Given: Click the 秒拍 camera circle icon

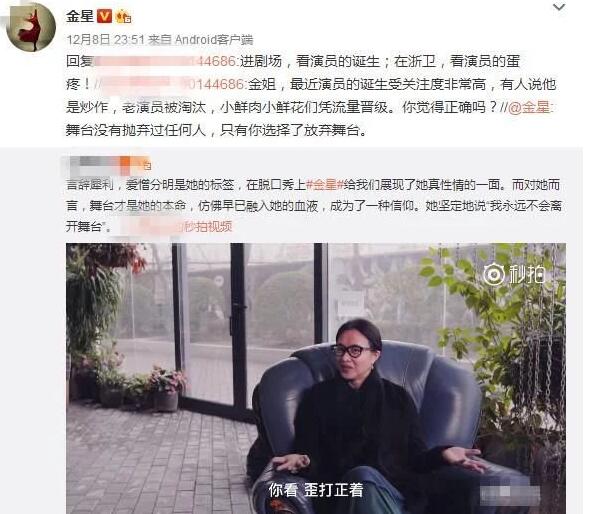Looking at the screenshot, I should coord(494,275).
